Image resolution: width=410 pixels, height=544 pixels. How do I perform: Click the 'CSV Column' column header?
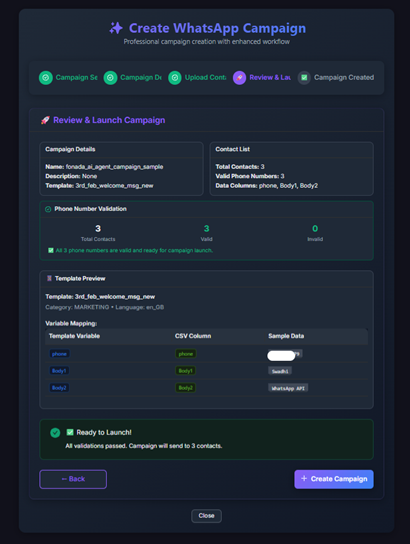(x=193, y=336)
